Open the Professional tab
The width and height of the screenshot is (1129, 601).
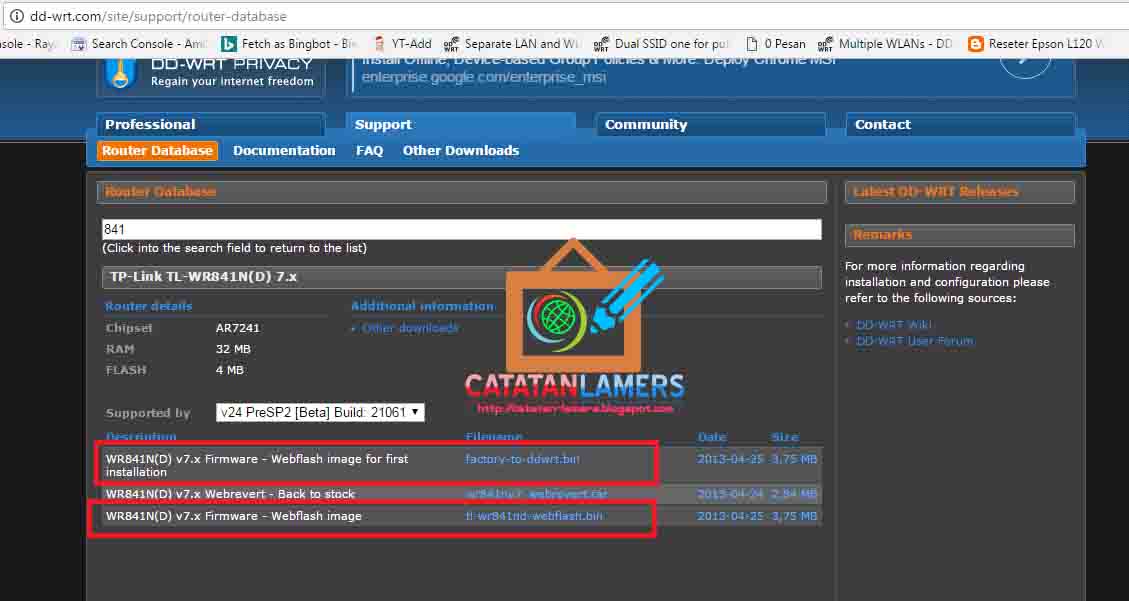[x=210, y=125]
